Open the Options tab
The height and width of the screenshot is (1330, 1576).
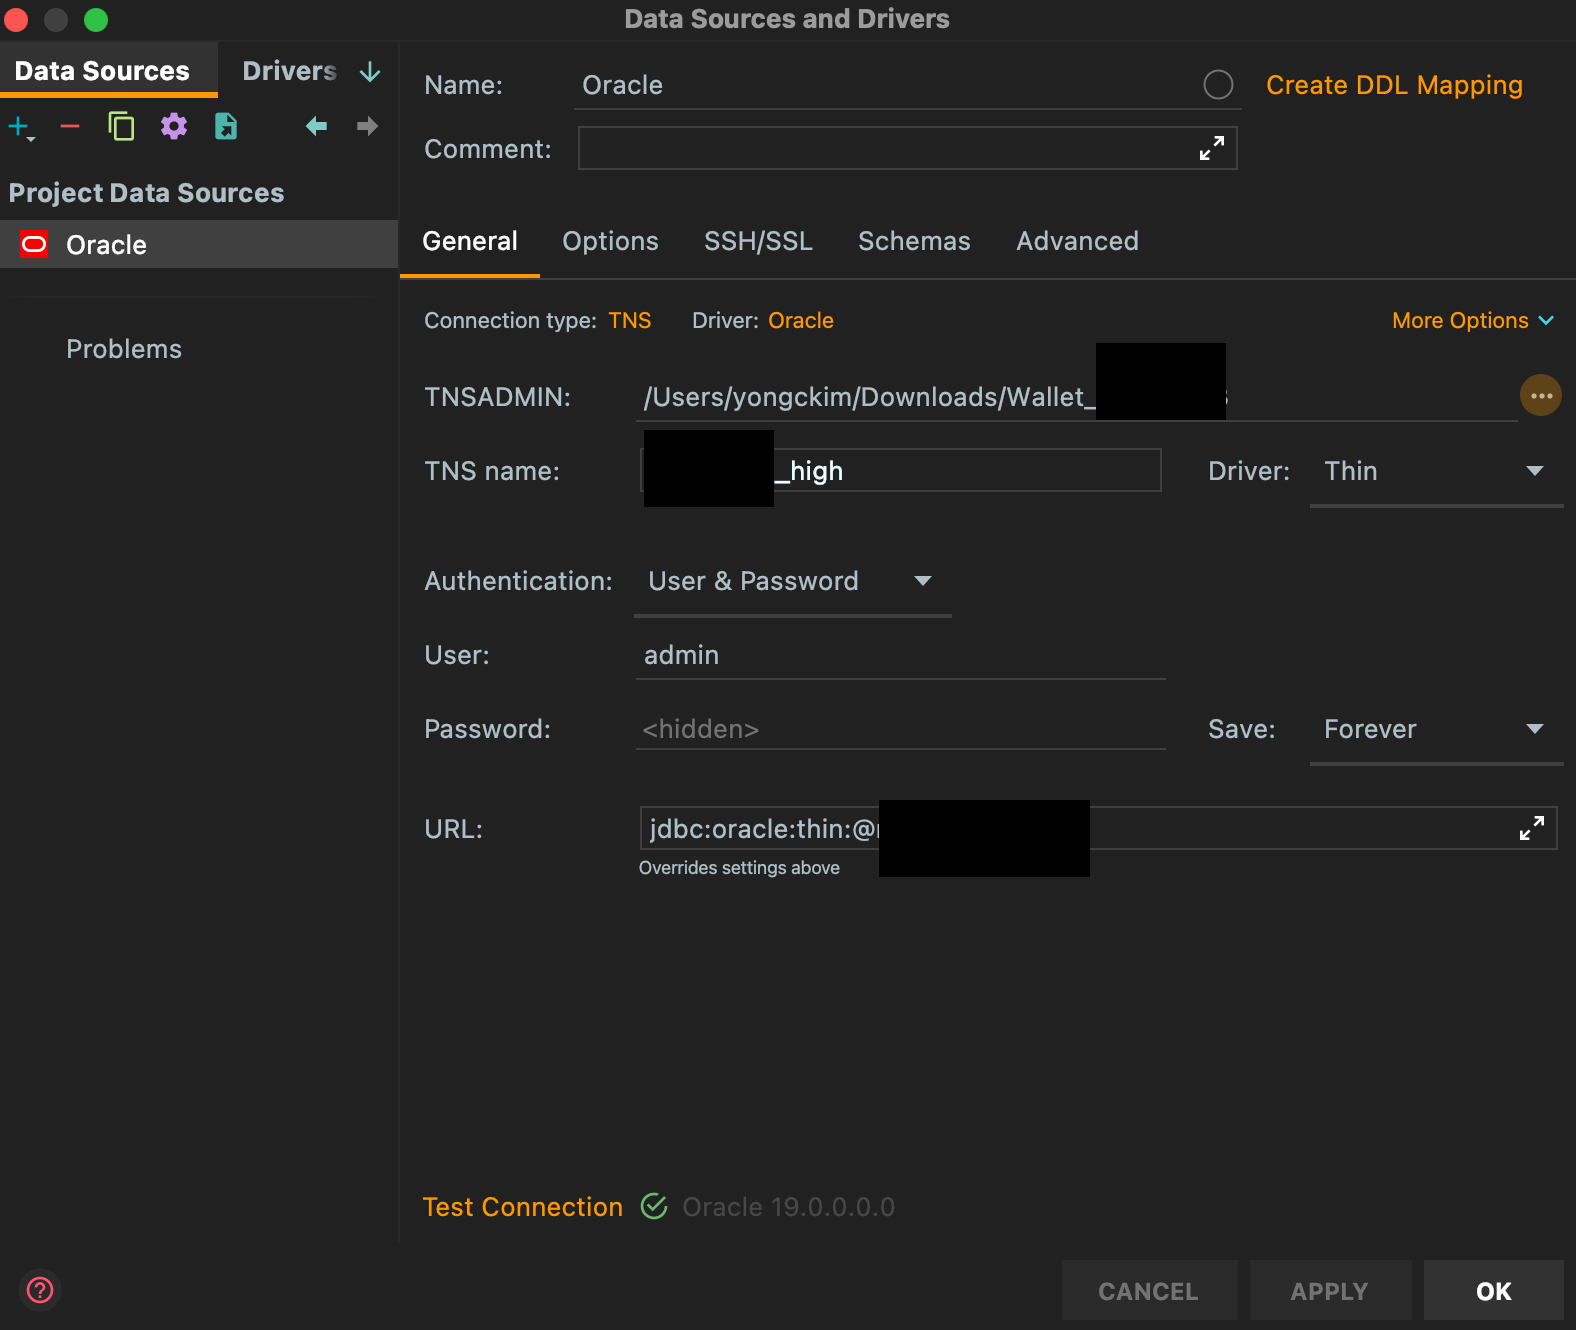coord(610,241)
